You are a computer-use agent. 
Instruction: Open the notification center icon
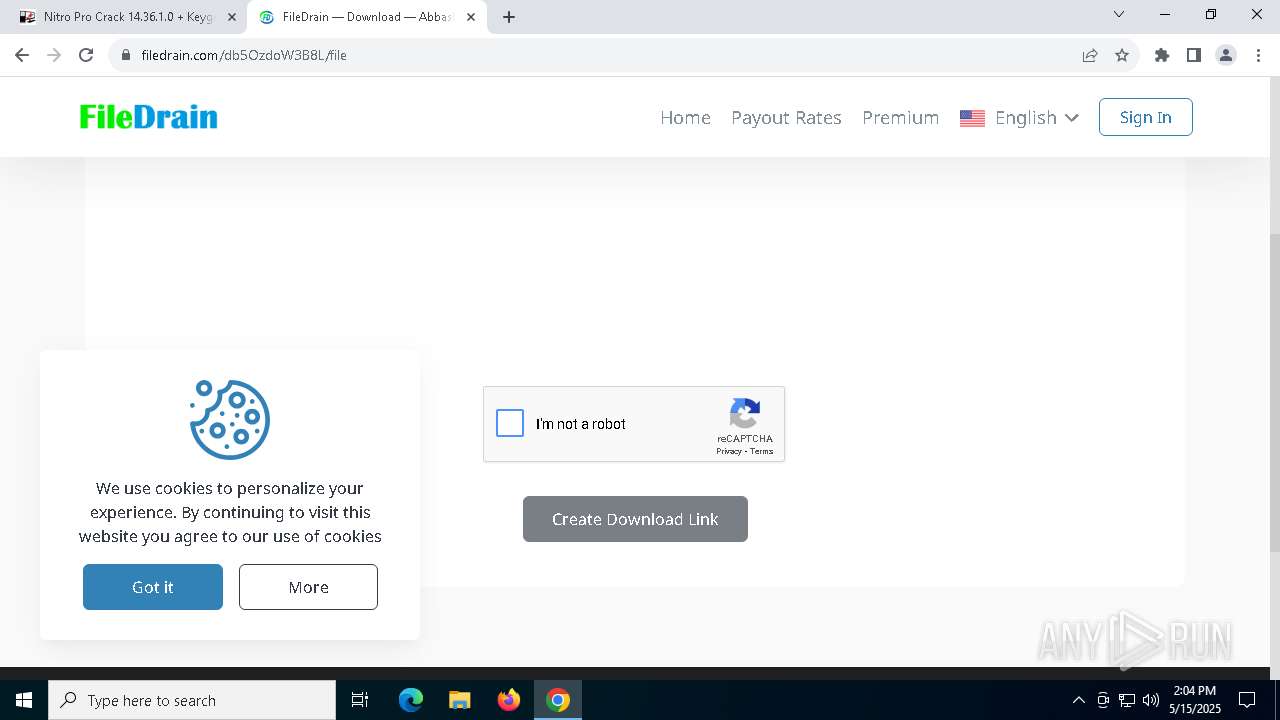click(x=1247, y=700)
